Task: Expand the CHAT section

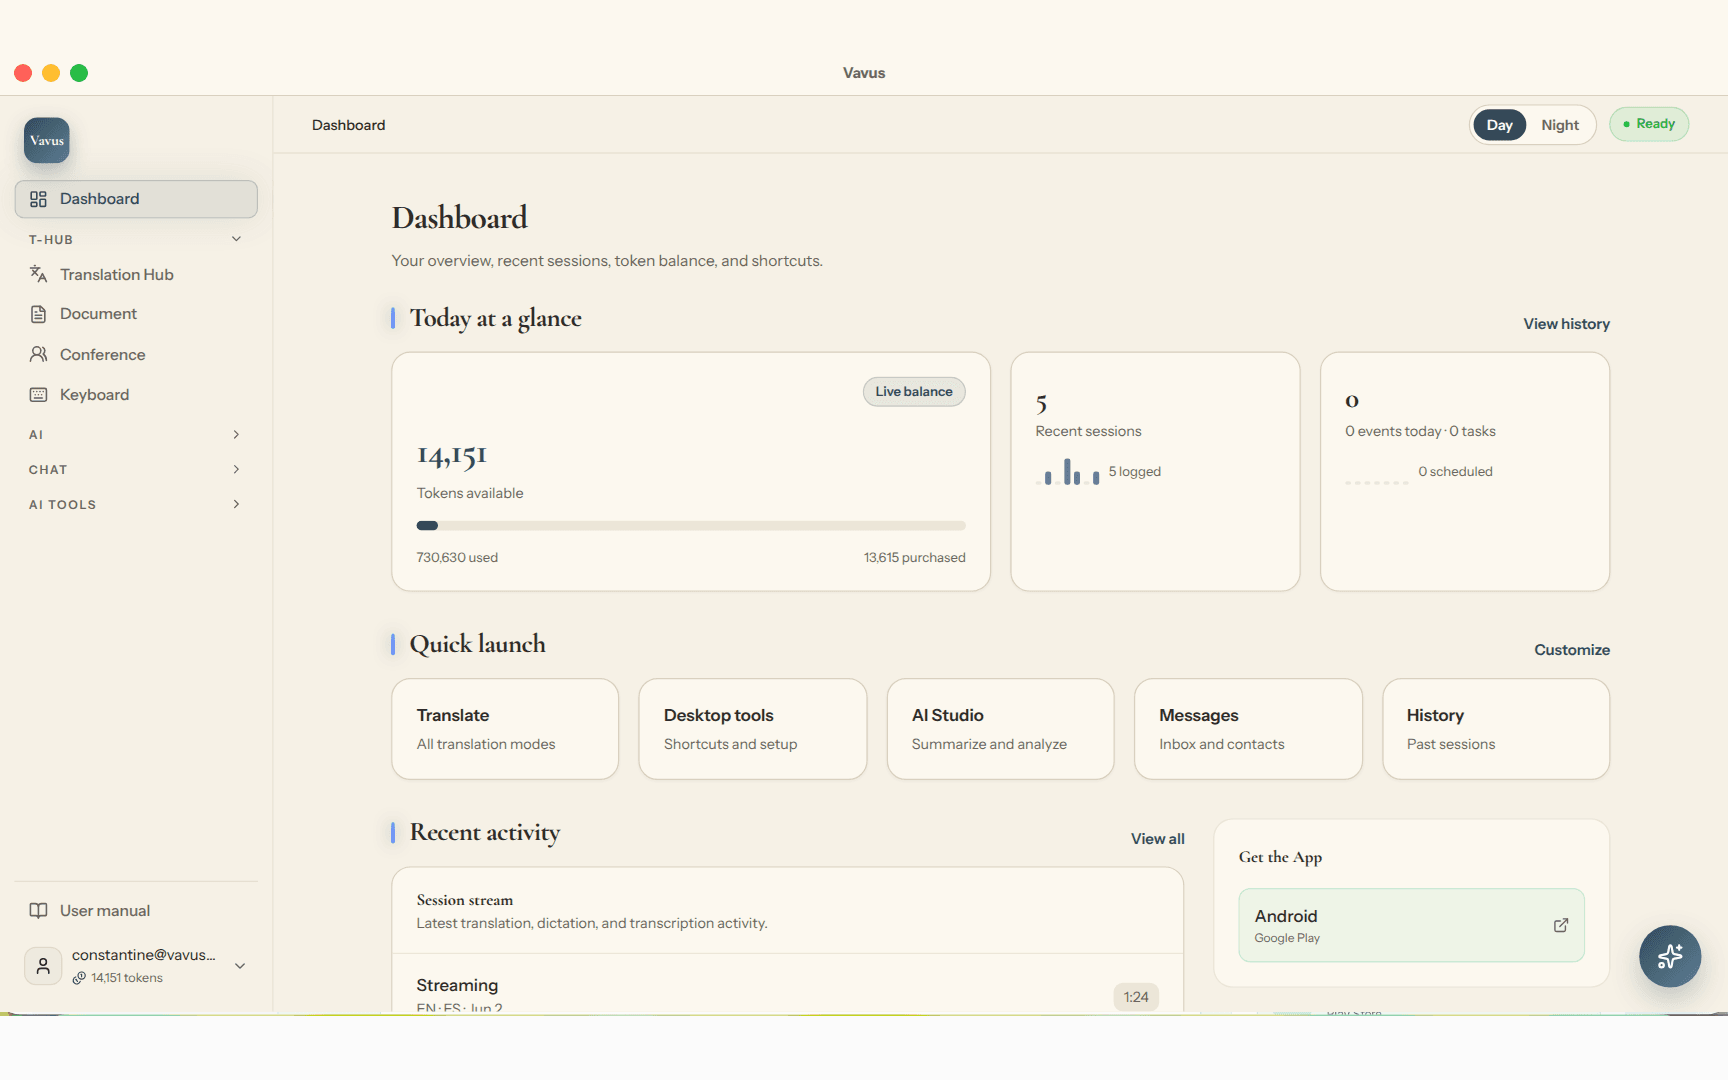Action: pyautogui.click(x=136, y=470)
